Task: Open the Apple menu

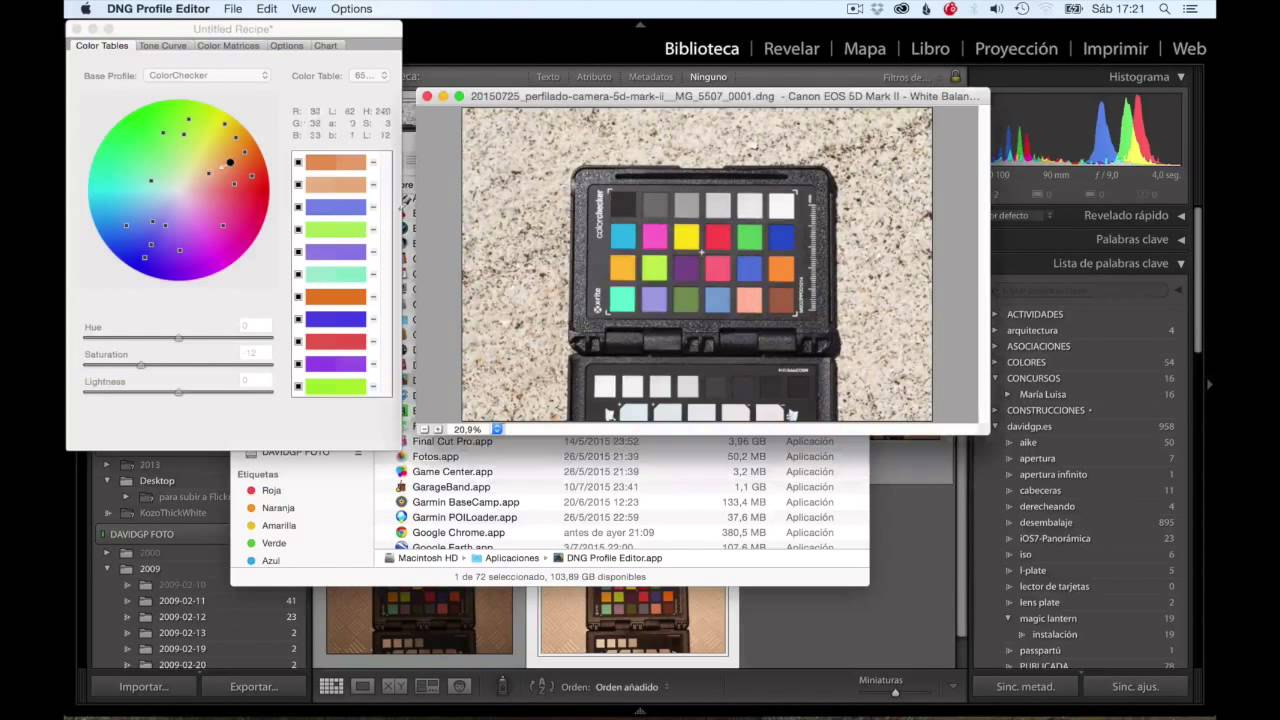Action: [x=86, y=9]
